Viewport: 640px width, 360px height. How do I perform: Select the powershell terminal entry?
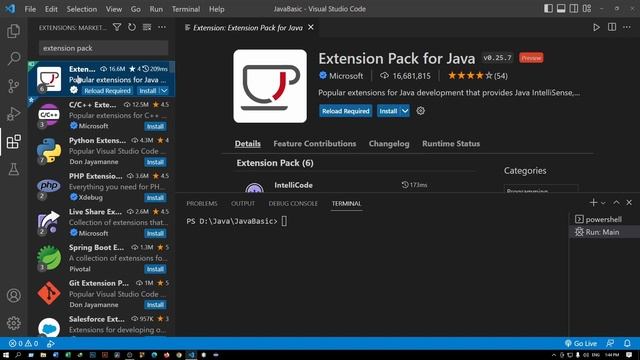coord(604,219)
